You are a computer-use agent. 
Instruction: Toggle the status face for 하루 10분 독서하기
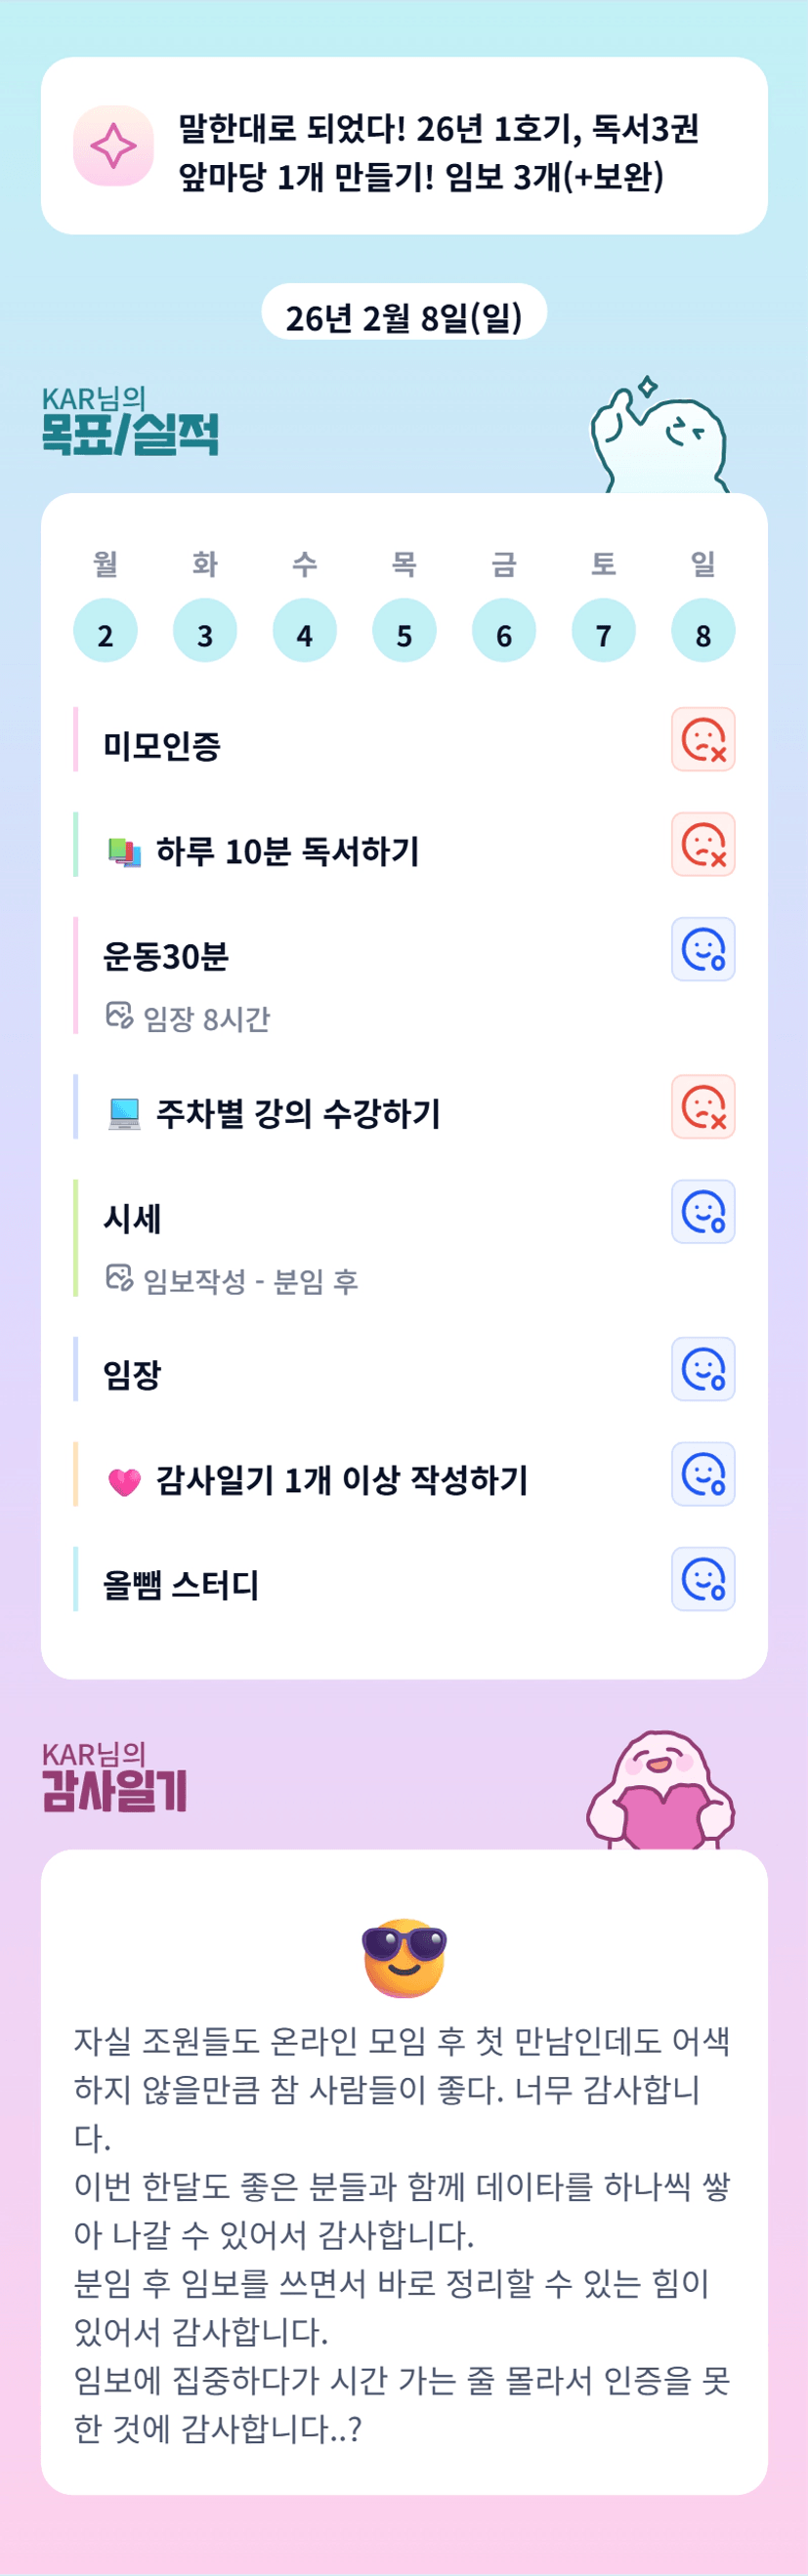(703, 845)
